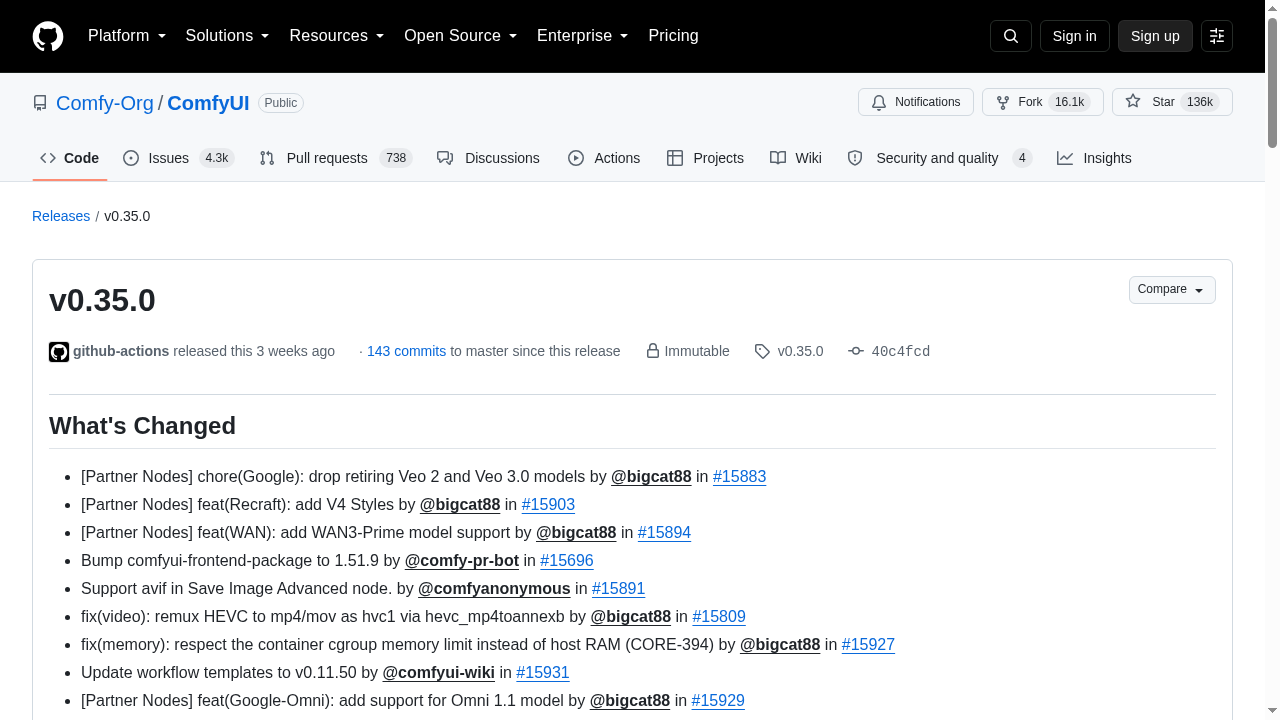The width and height of the screenshot is (1280, 720).
Task: Switch to the Code tab
Action: 70,158
